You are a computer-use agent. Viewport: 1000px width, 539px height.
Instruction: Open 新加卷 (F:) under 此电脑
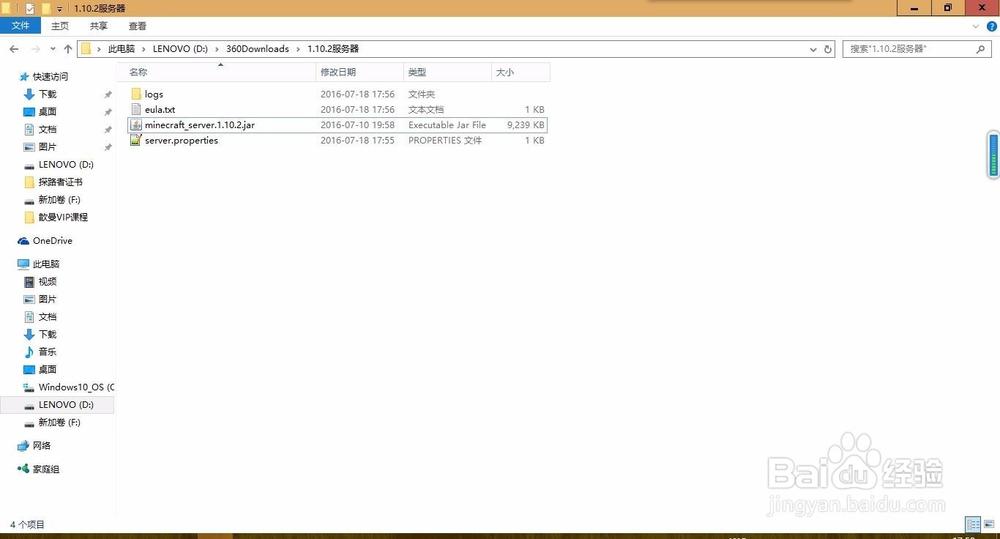click(59, 422)
